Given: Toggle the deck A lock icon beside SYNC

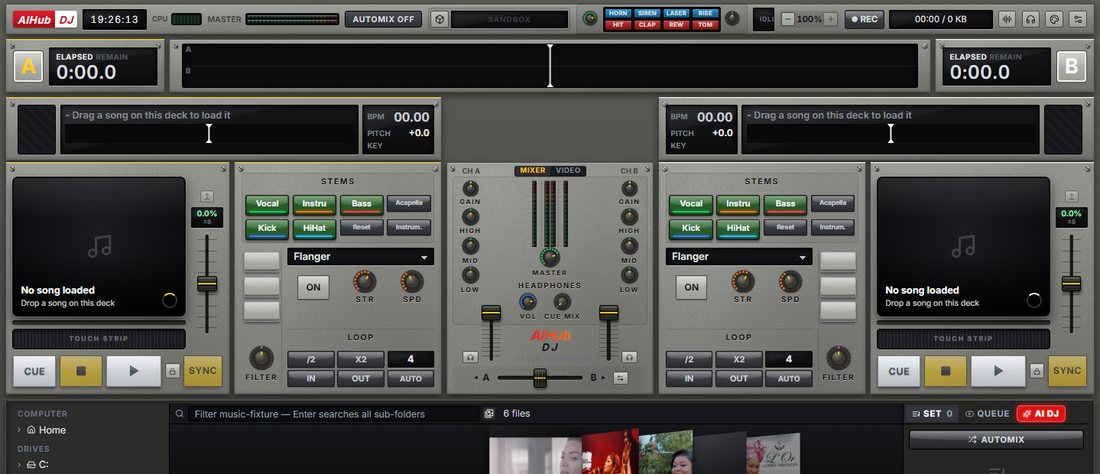Looking at the screenshot, I should point(173,371).
